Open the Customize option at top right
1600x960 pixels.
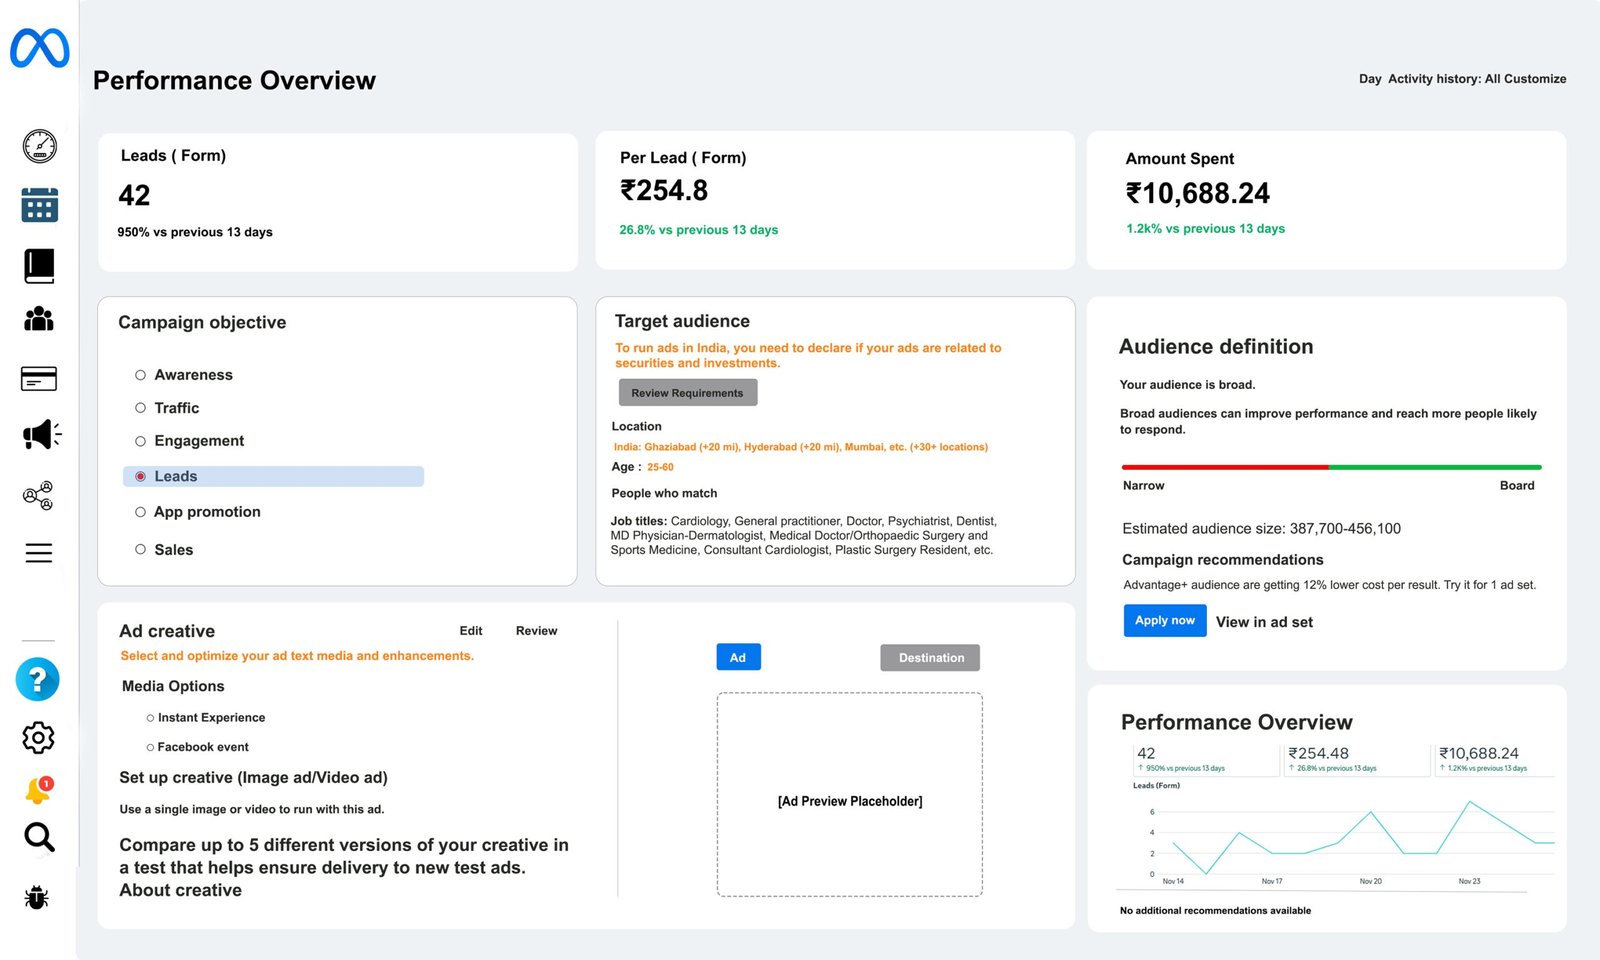tap(1535, 79)
